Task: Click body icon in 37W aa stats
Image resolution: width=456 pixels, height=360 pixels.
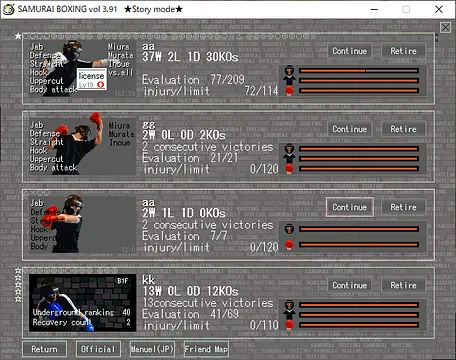Action: click(289, 81)
